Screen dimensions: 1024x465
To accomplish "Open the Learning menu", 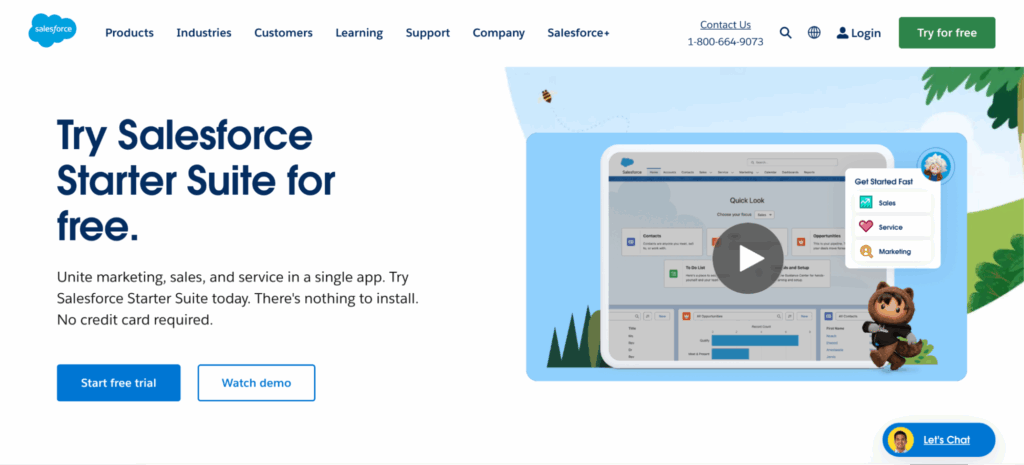I will (x=359, y=33).
